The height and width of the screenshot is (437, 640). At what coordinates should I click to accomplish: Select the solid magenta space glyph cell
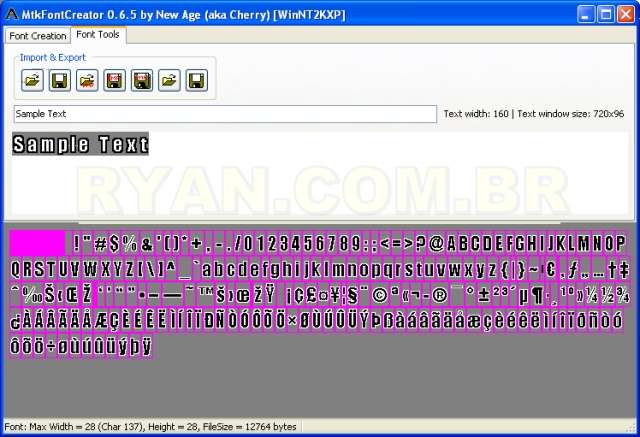[37, 243]
